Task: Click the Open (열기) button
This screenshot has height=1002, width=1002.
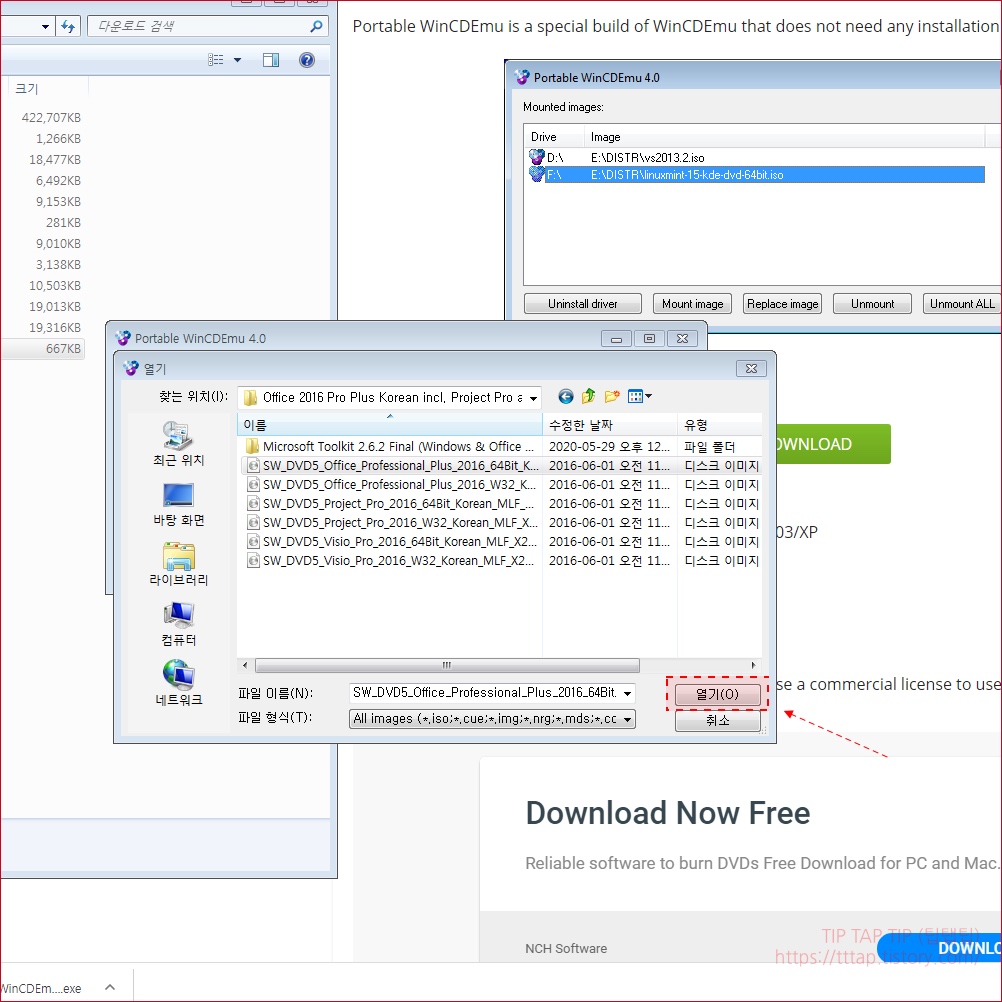Action: pyautogui.click(x=717, y=694)
